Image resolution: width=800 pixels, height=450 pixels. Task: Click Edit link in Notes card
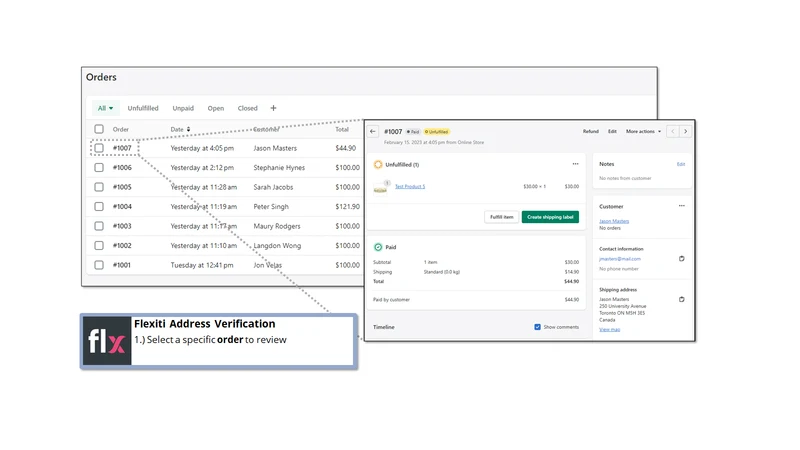pyautogui.click(x=681, y=164)
